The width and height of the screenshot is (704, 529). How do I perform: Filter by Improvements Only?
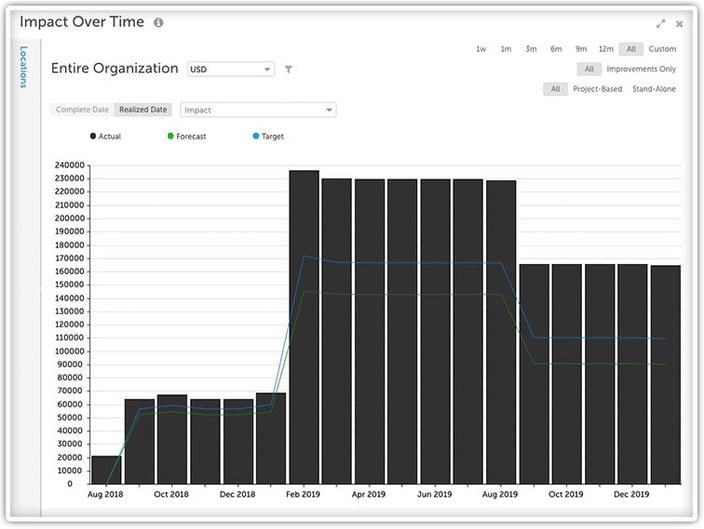pyautogui.click(x=641, y=69)
